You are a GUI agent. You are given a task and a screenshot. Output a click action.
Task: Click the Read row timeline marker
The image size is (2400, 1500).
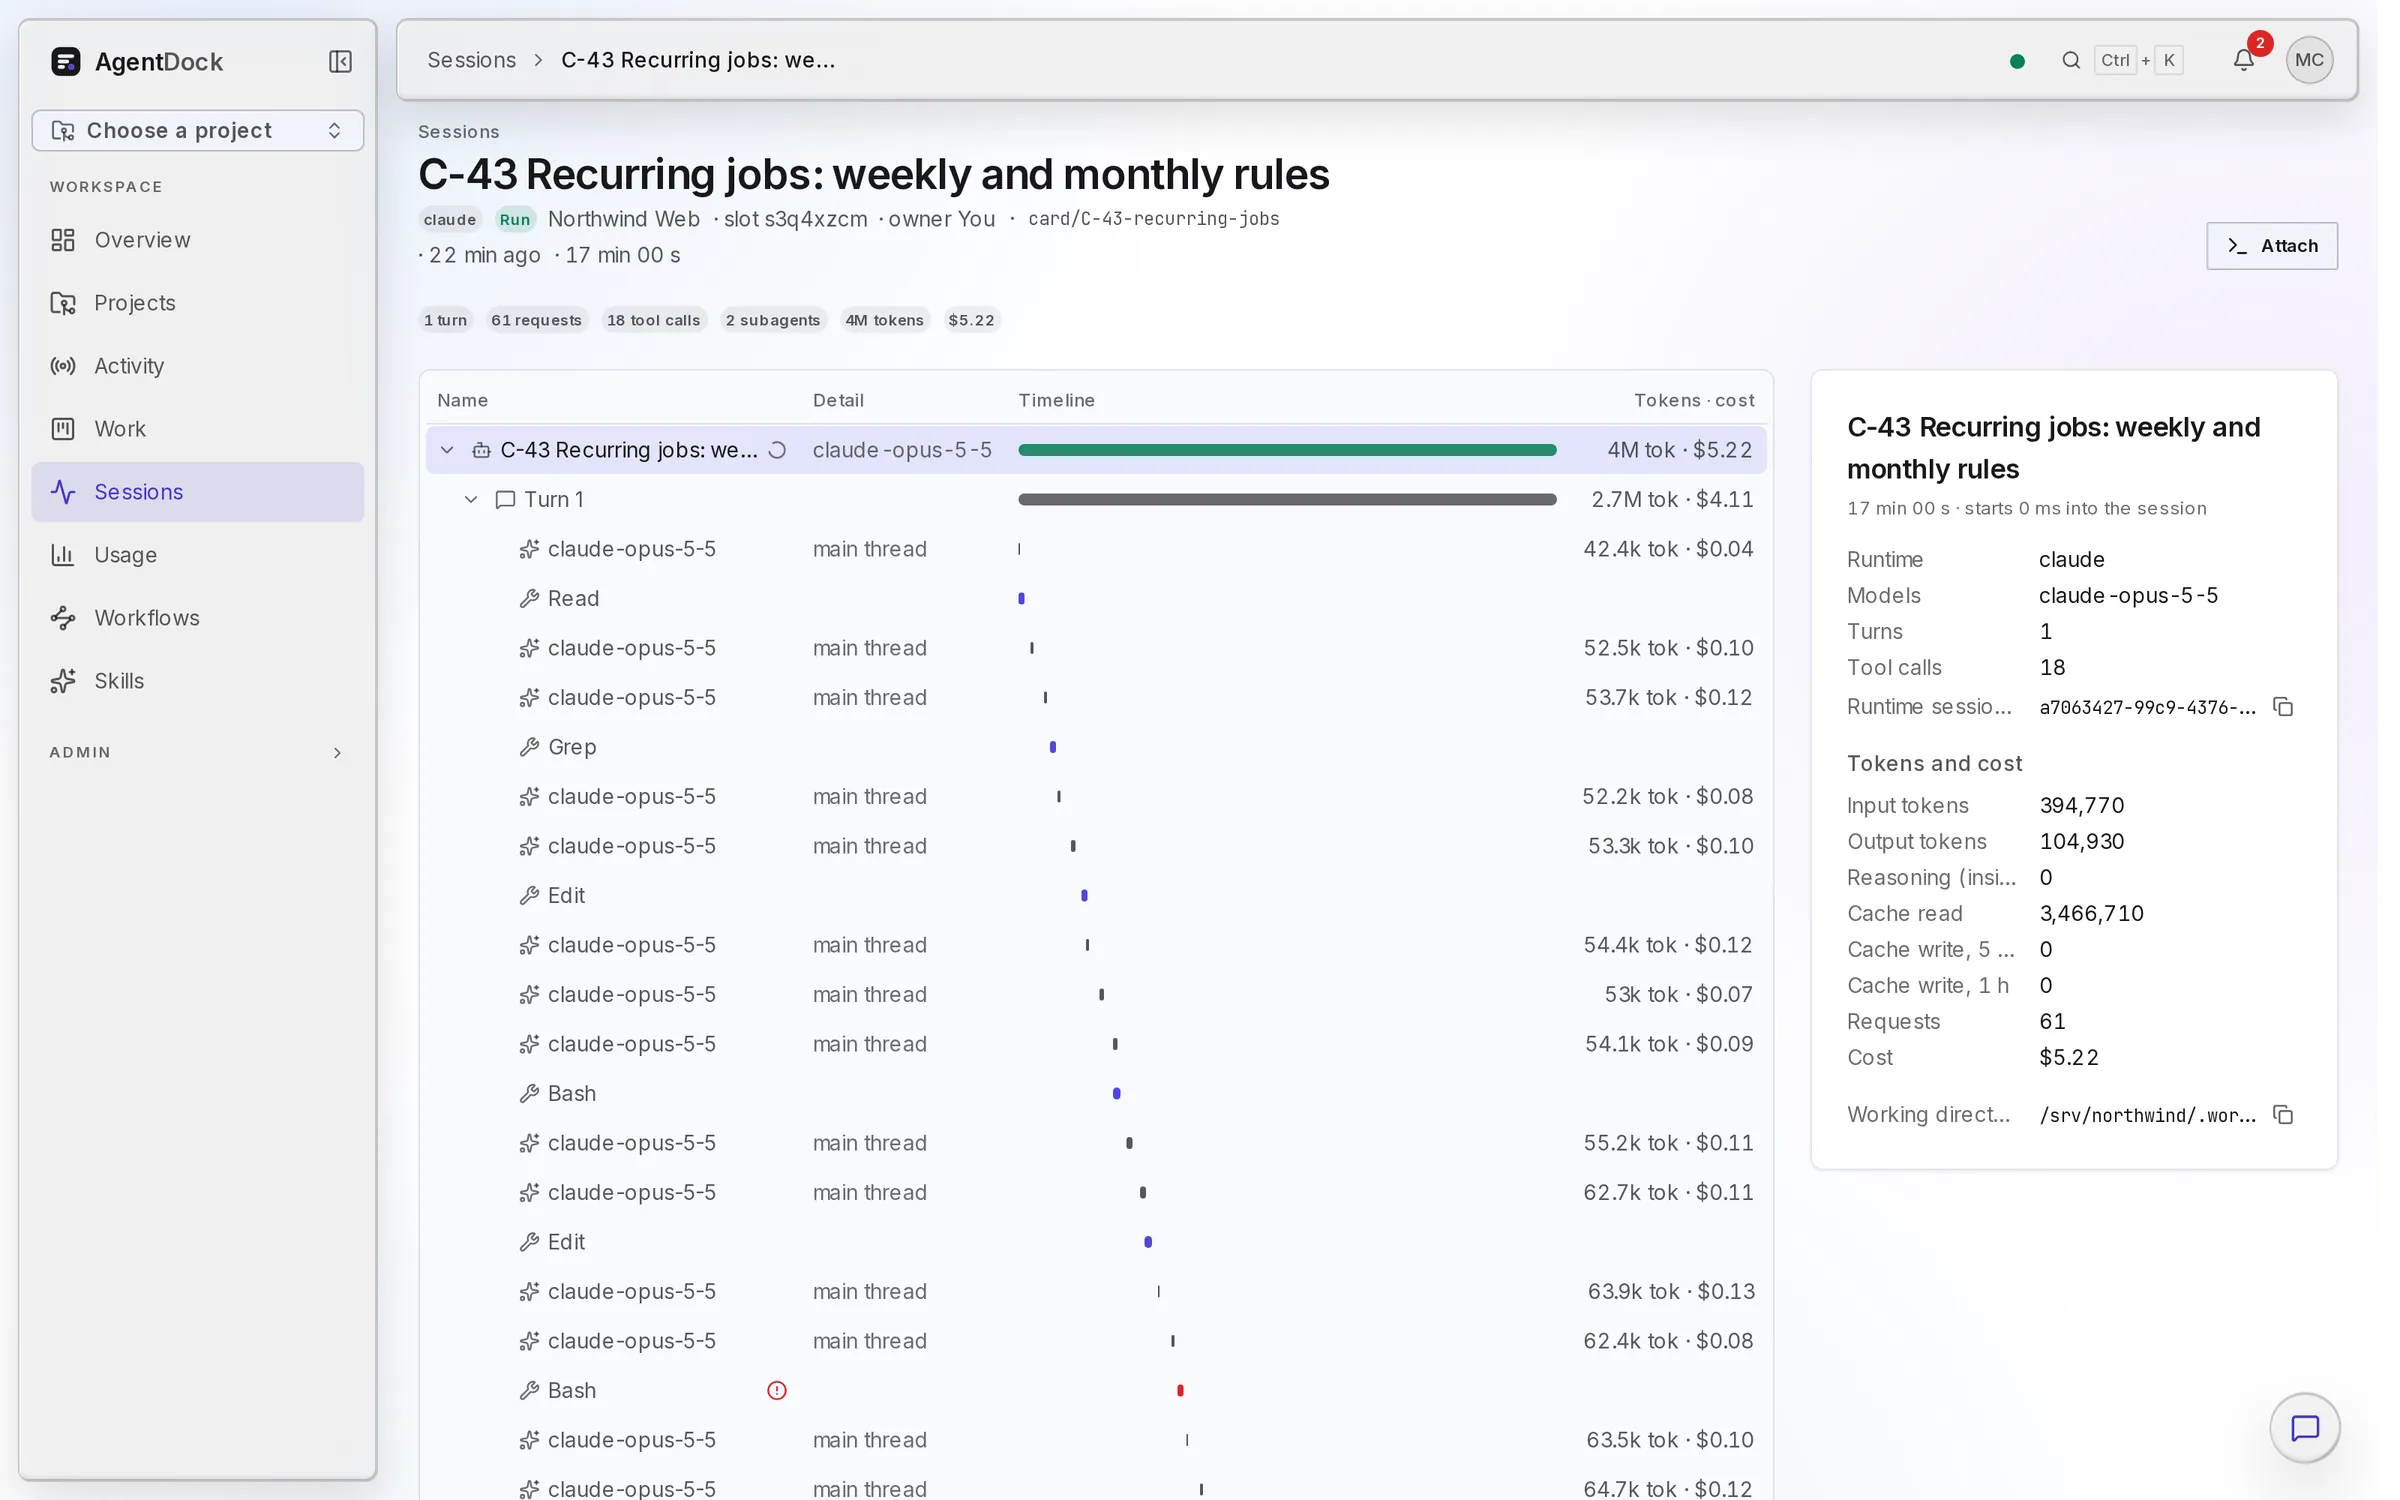1021,598
